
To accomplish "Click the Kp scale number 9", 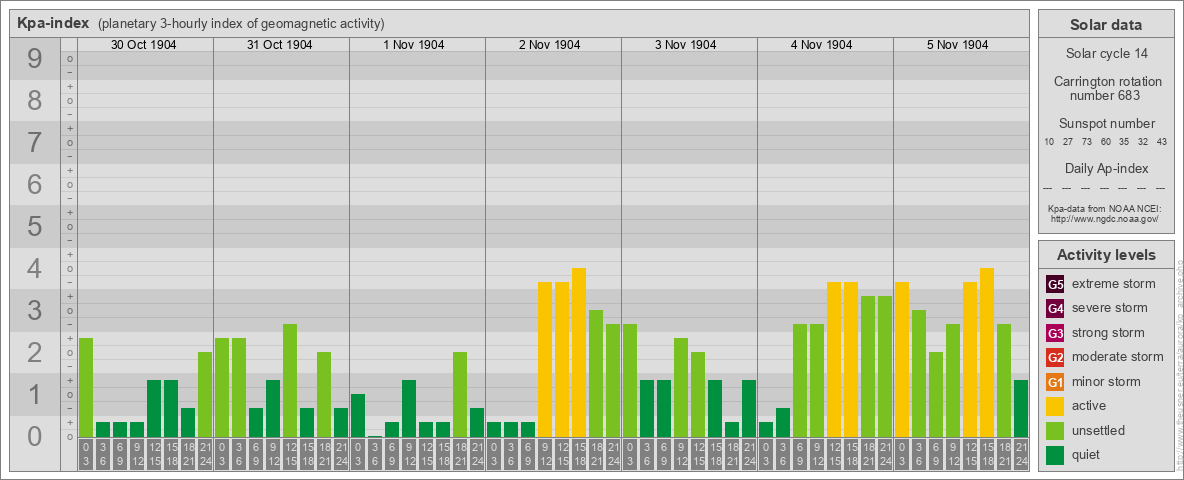I will pyautogui.click(x=34, y=59).
